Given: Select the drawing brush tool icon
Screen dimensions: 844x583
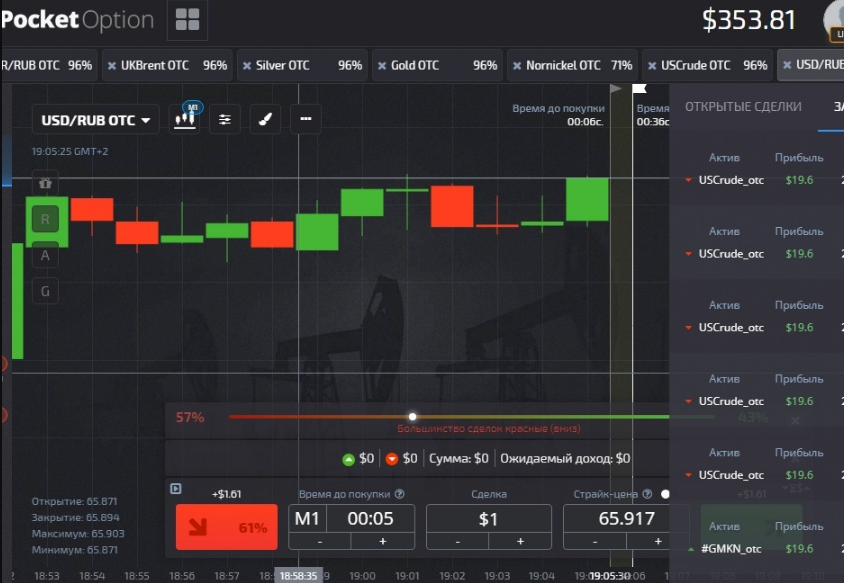Looking at the screenshot, I should coord(265,119).
